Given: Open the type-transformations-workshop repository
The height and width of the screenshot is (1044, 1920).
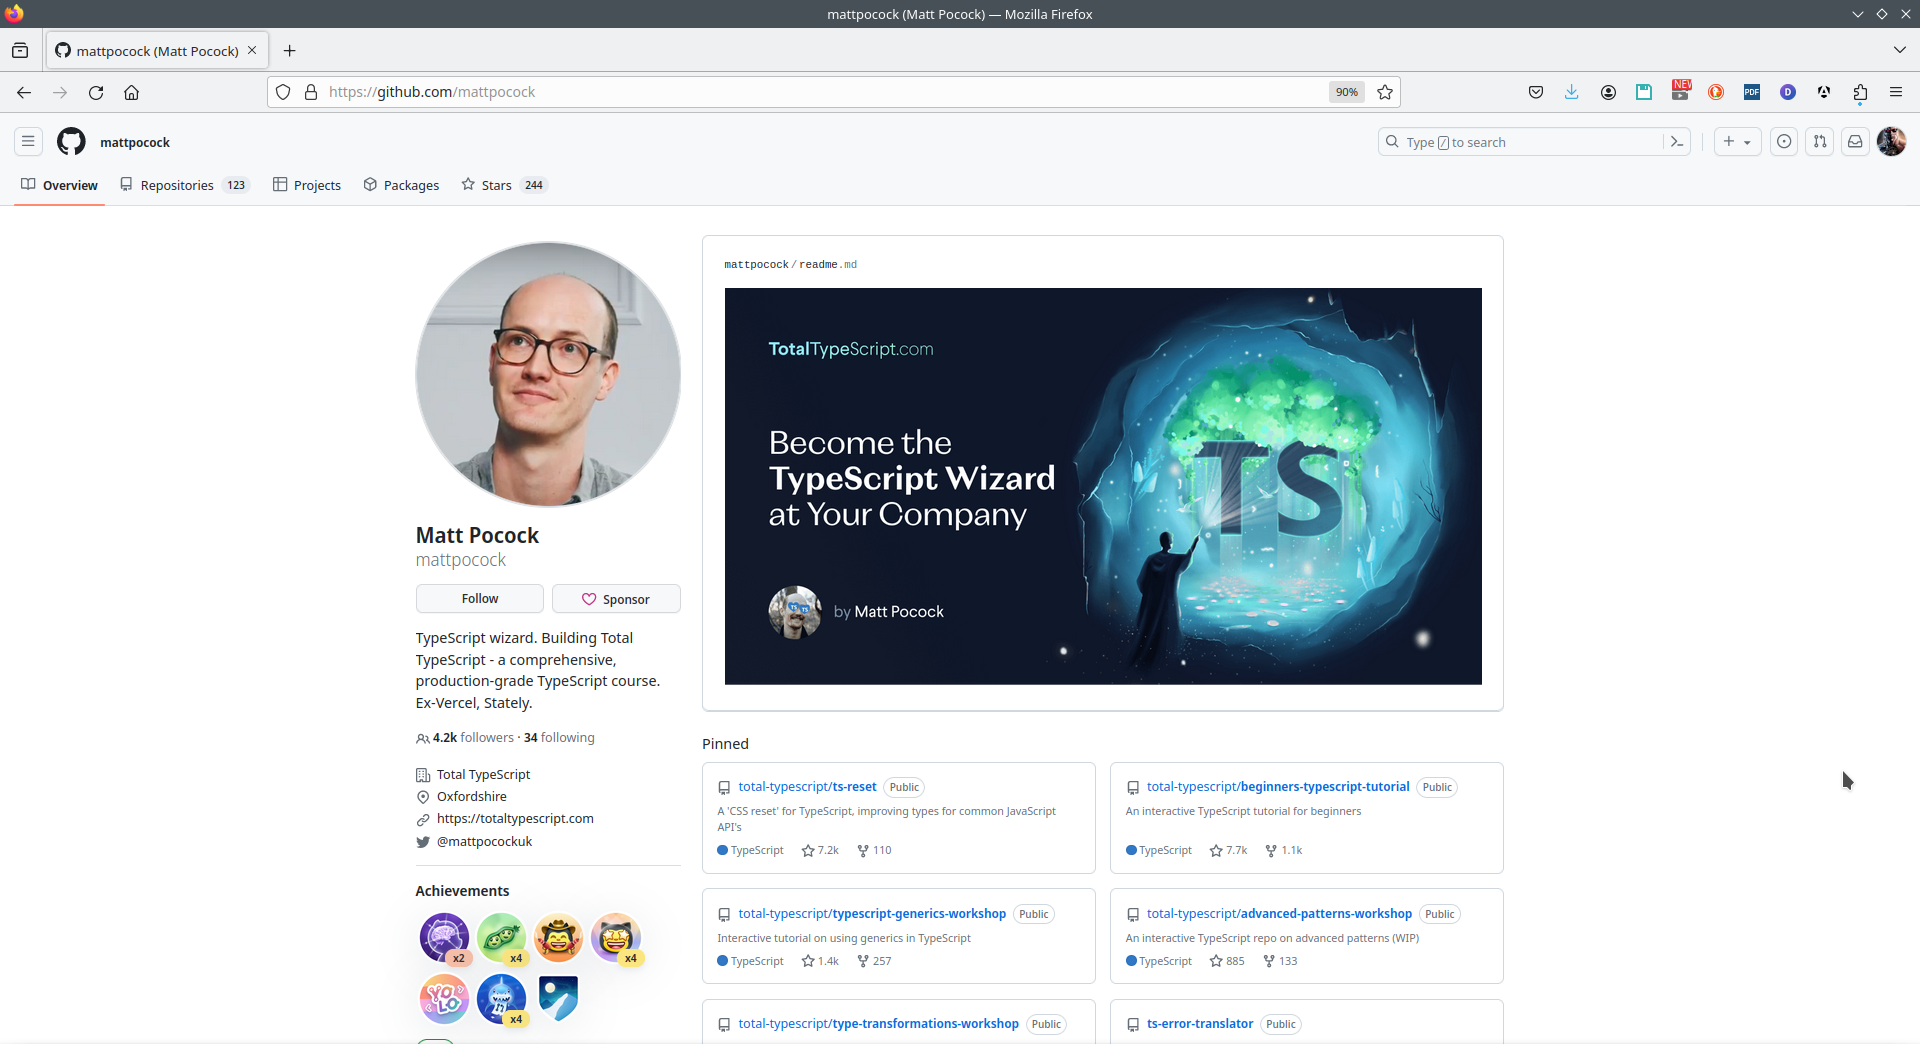Looking at the screenshot, I should (x=878, y=1024).
